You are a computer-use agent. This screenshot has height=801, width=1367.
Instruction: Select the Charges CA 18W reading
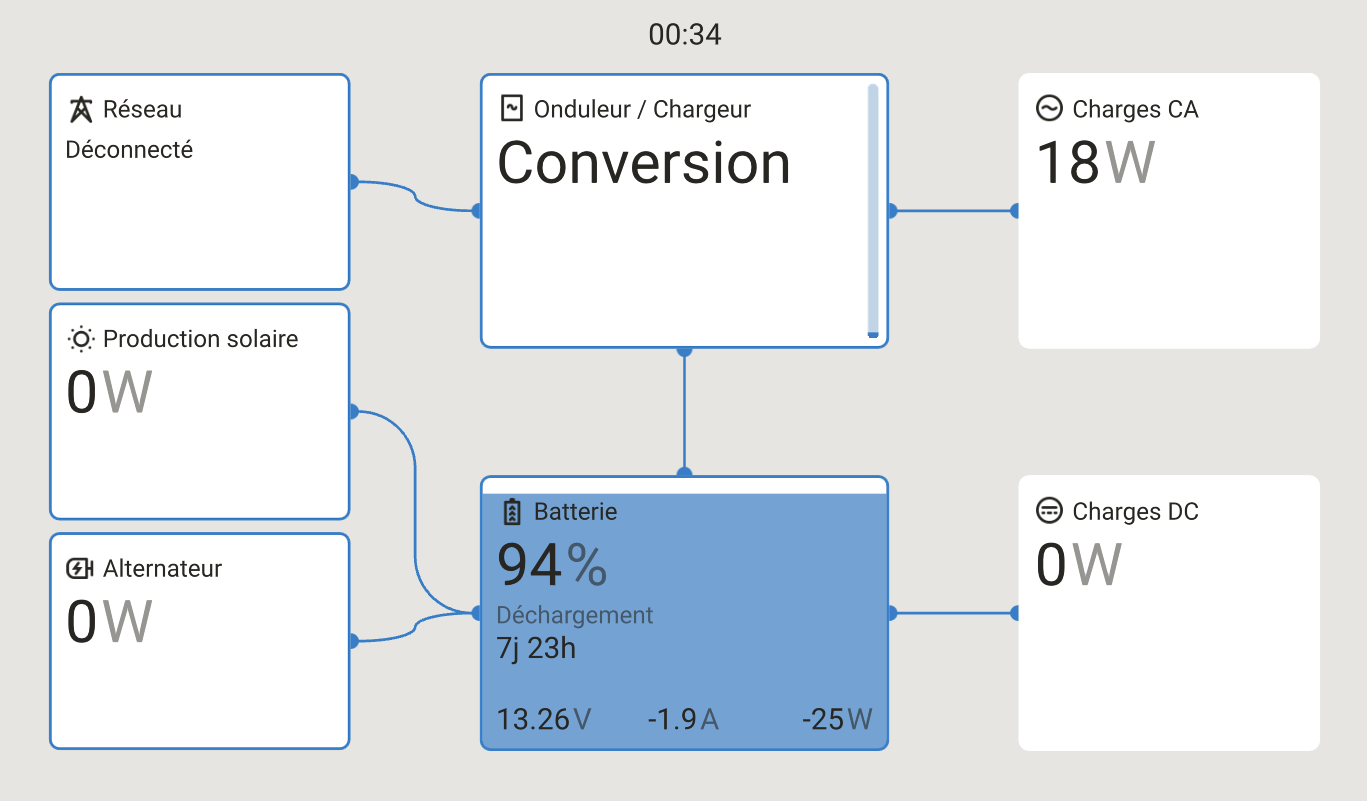pos(1095,163)
